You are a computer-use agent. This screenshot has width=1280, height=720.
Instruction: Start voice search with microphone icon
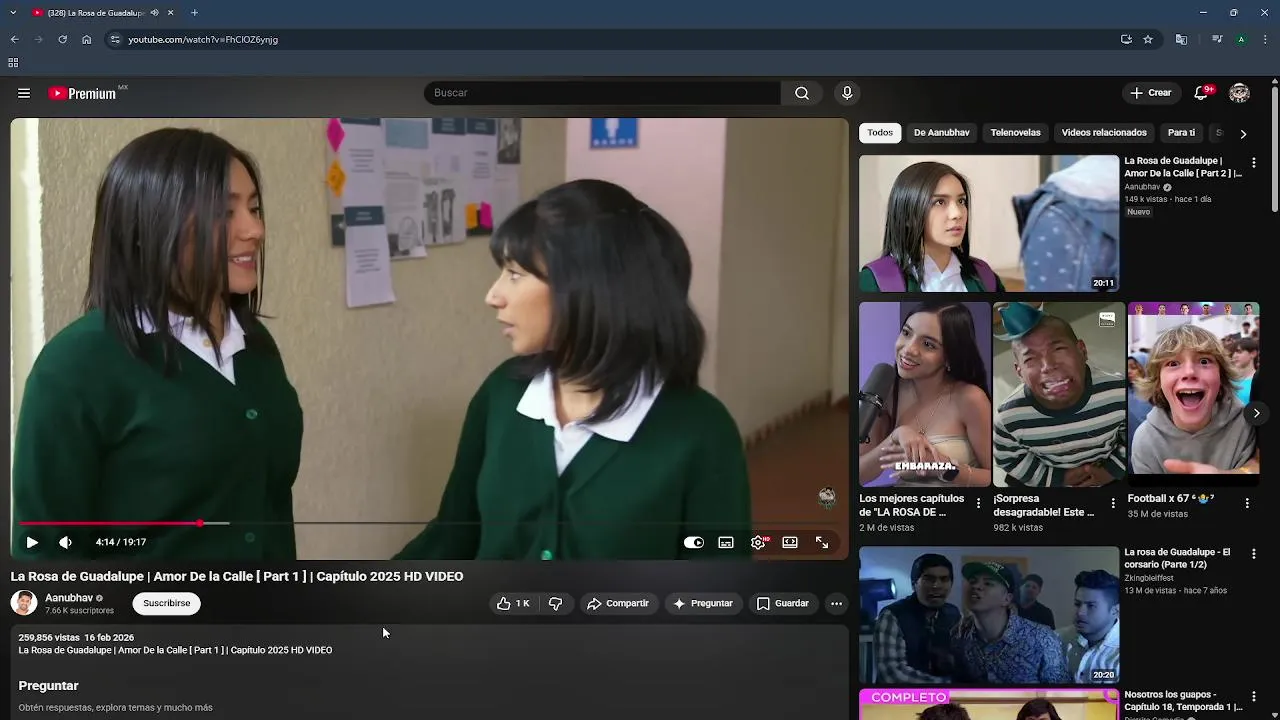pos(847,93)
